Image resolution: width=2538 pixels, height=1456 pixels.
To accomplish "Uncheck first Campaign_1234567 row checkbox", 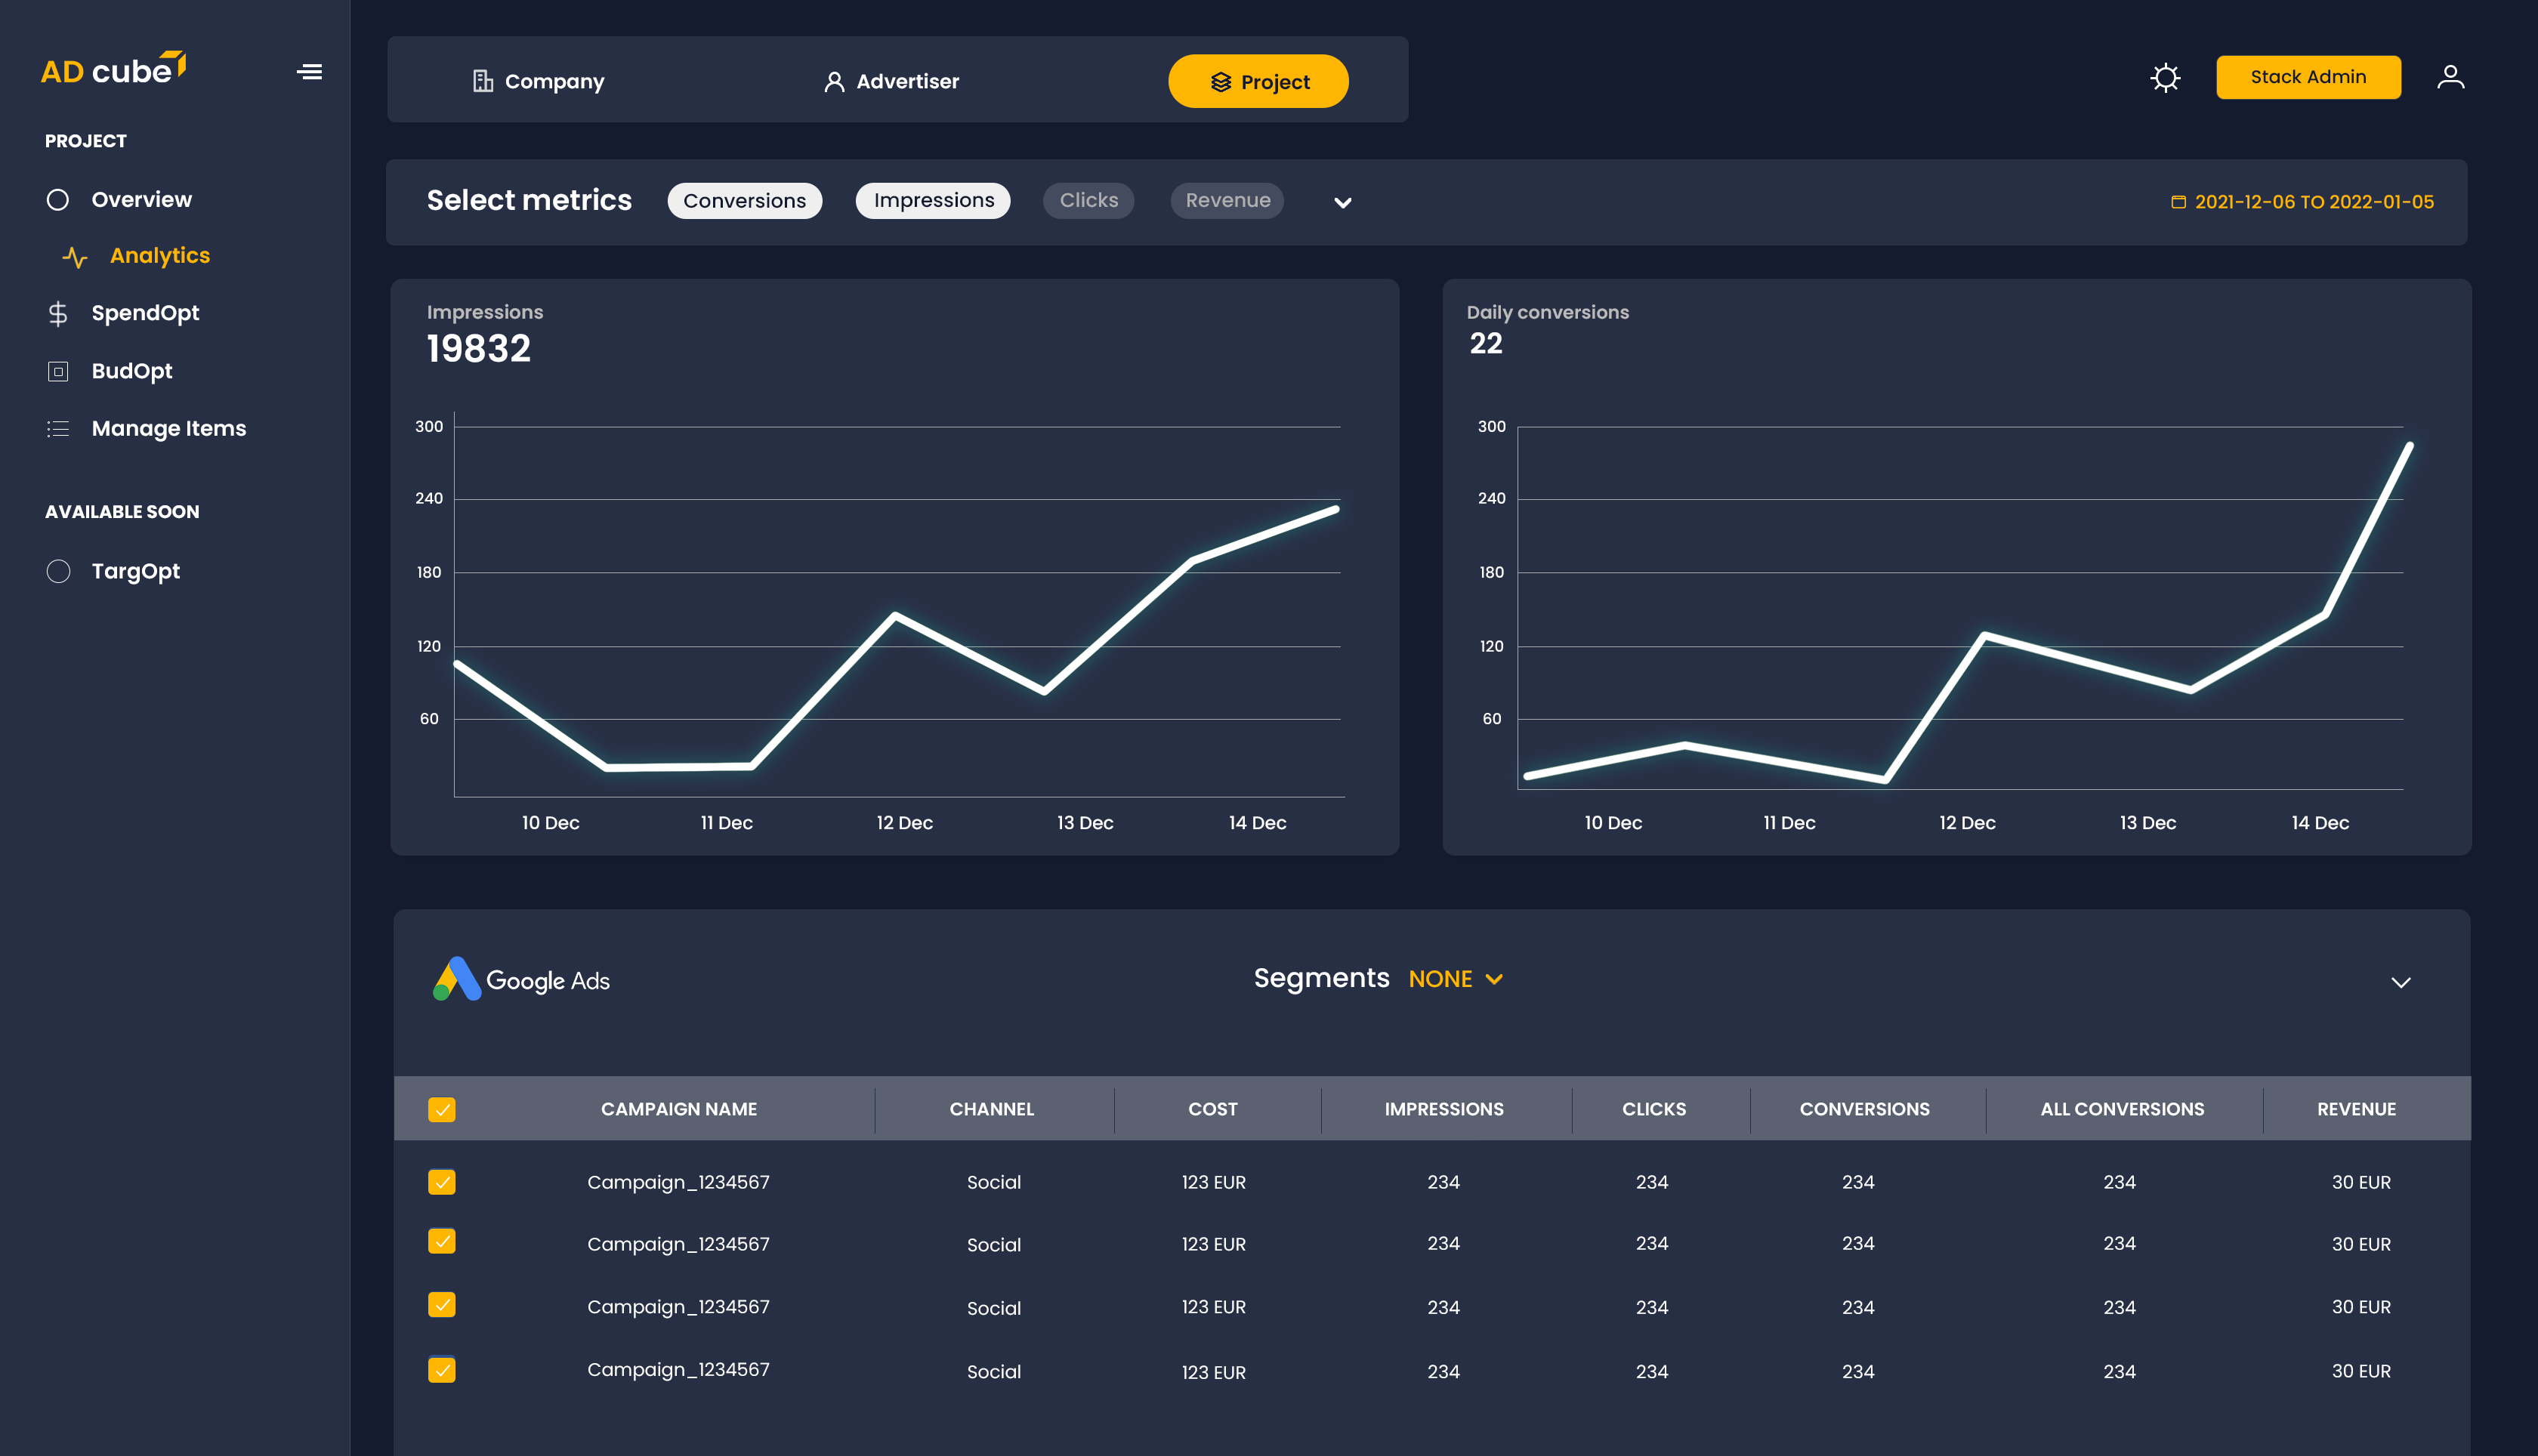I will click(x=441, y=1182).
